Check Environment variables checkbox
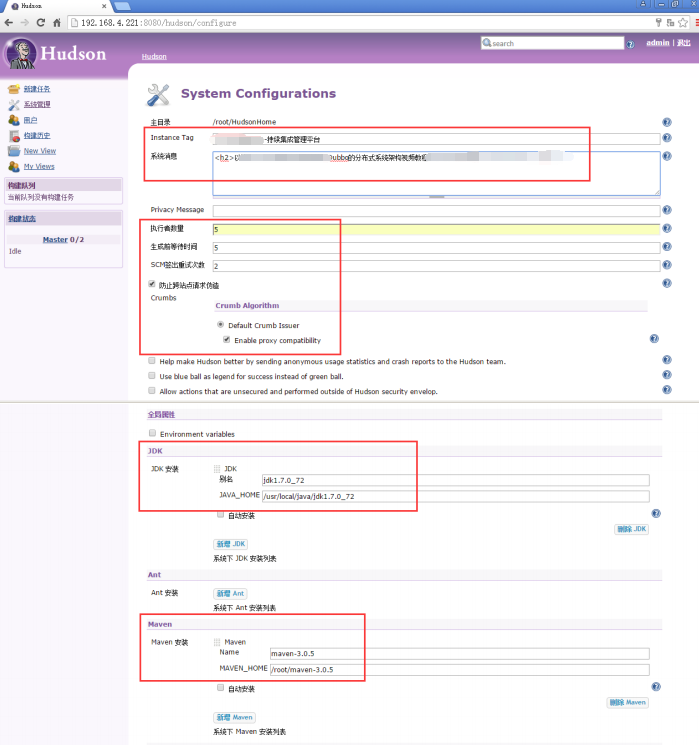 tap(152, 433)
